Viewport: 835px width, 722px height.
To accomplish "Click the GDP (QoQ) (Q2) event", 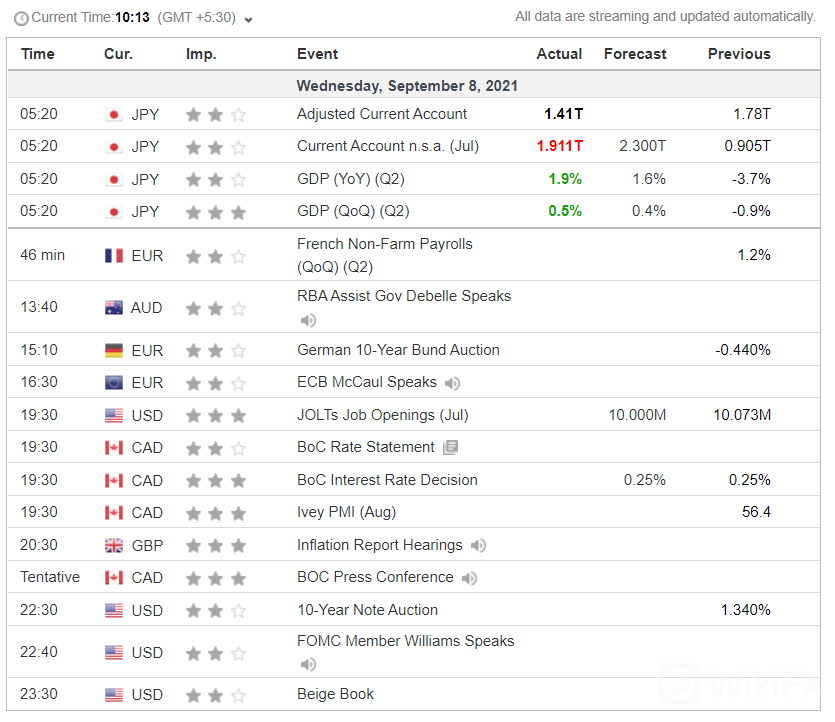I will click(353, 211).
